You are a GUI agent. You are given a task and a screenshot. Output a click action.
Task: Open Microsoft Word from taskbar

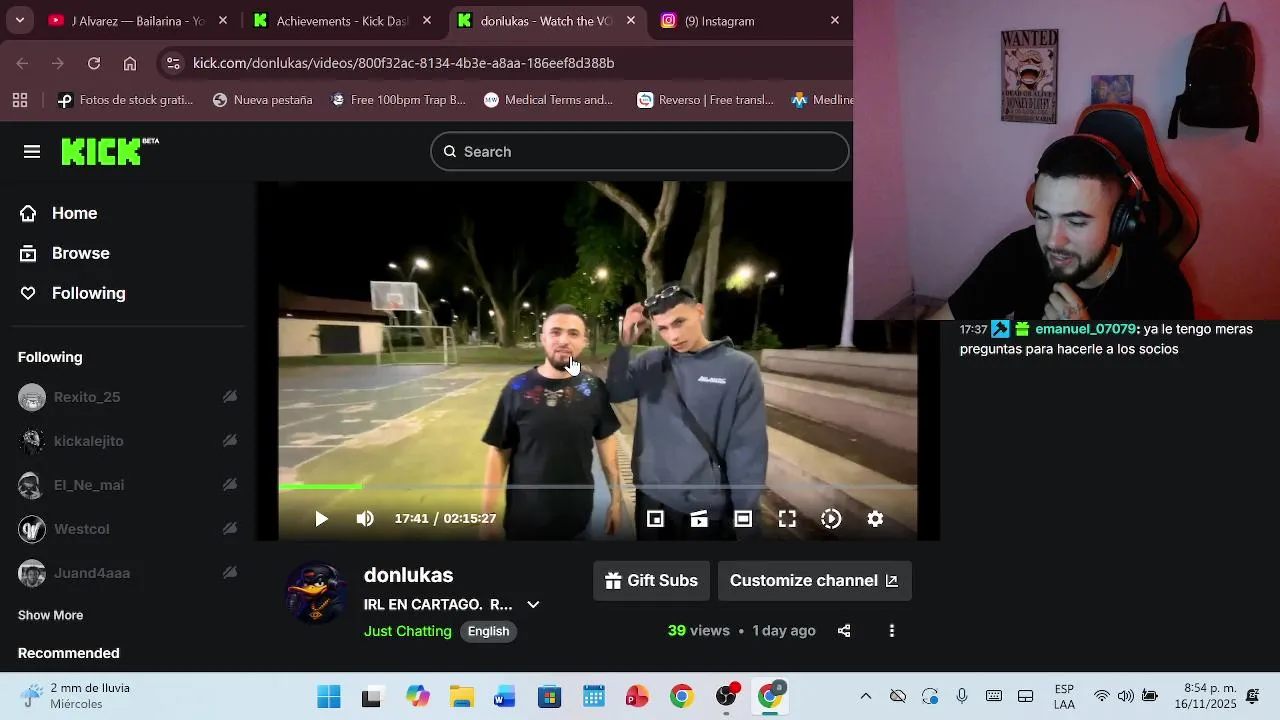(x=505, y=697)
